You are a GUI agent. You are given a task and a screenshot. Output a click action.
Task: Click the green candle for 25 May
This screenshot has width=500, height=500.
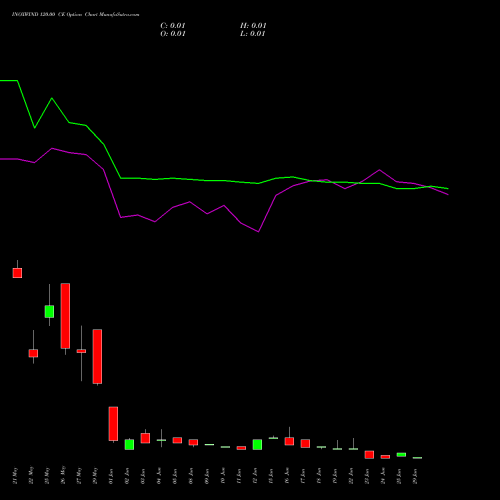(x=49, y=311)
